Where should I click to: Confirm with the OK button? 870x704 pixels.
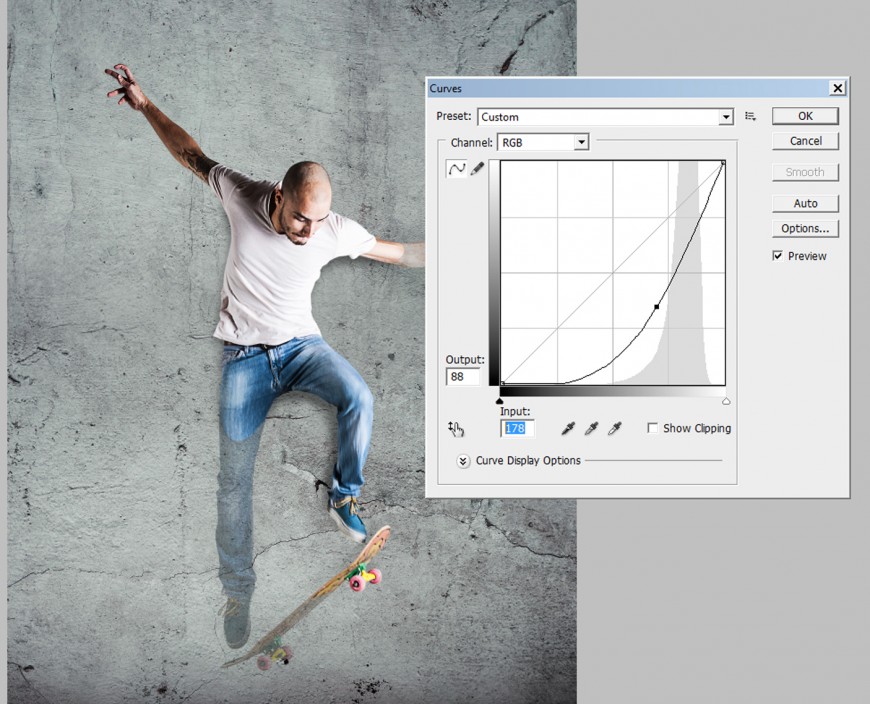(x=805, y=116)
